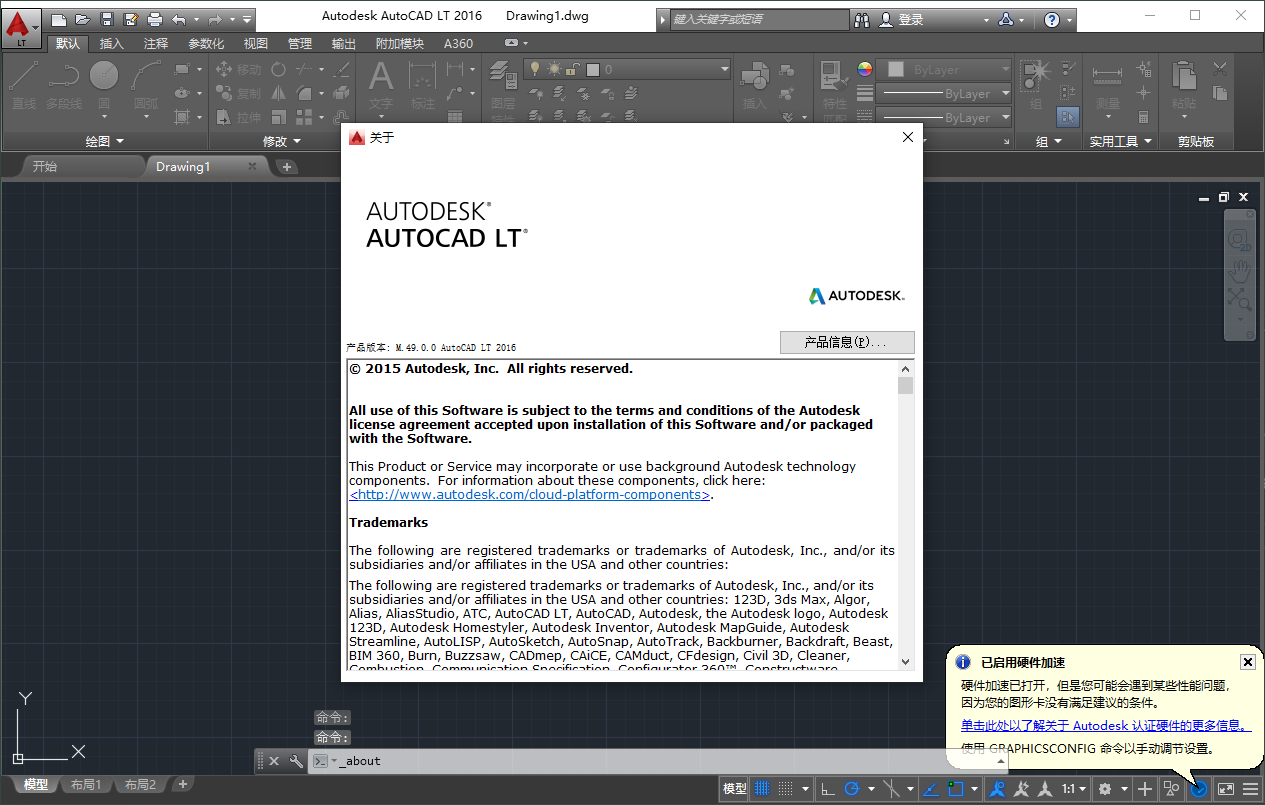Open the Sign In (登录) dropdown
1265x805 pixels.
985,19
